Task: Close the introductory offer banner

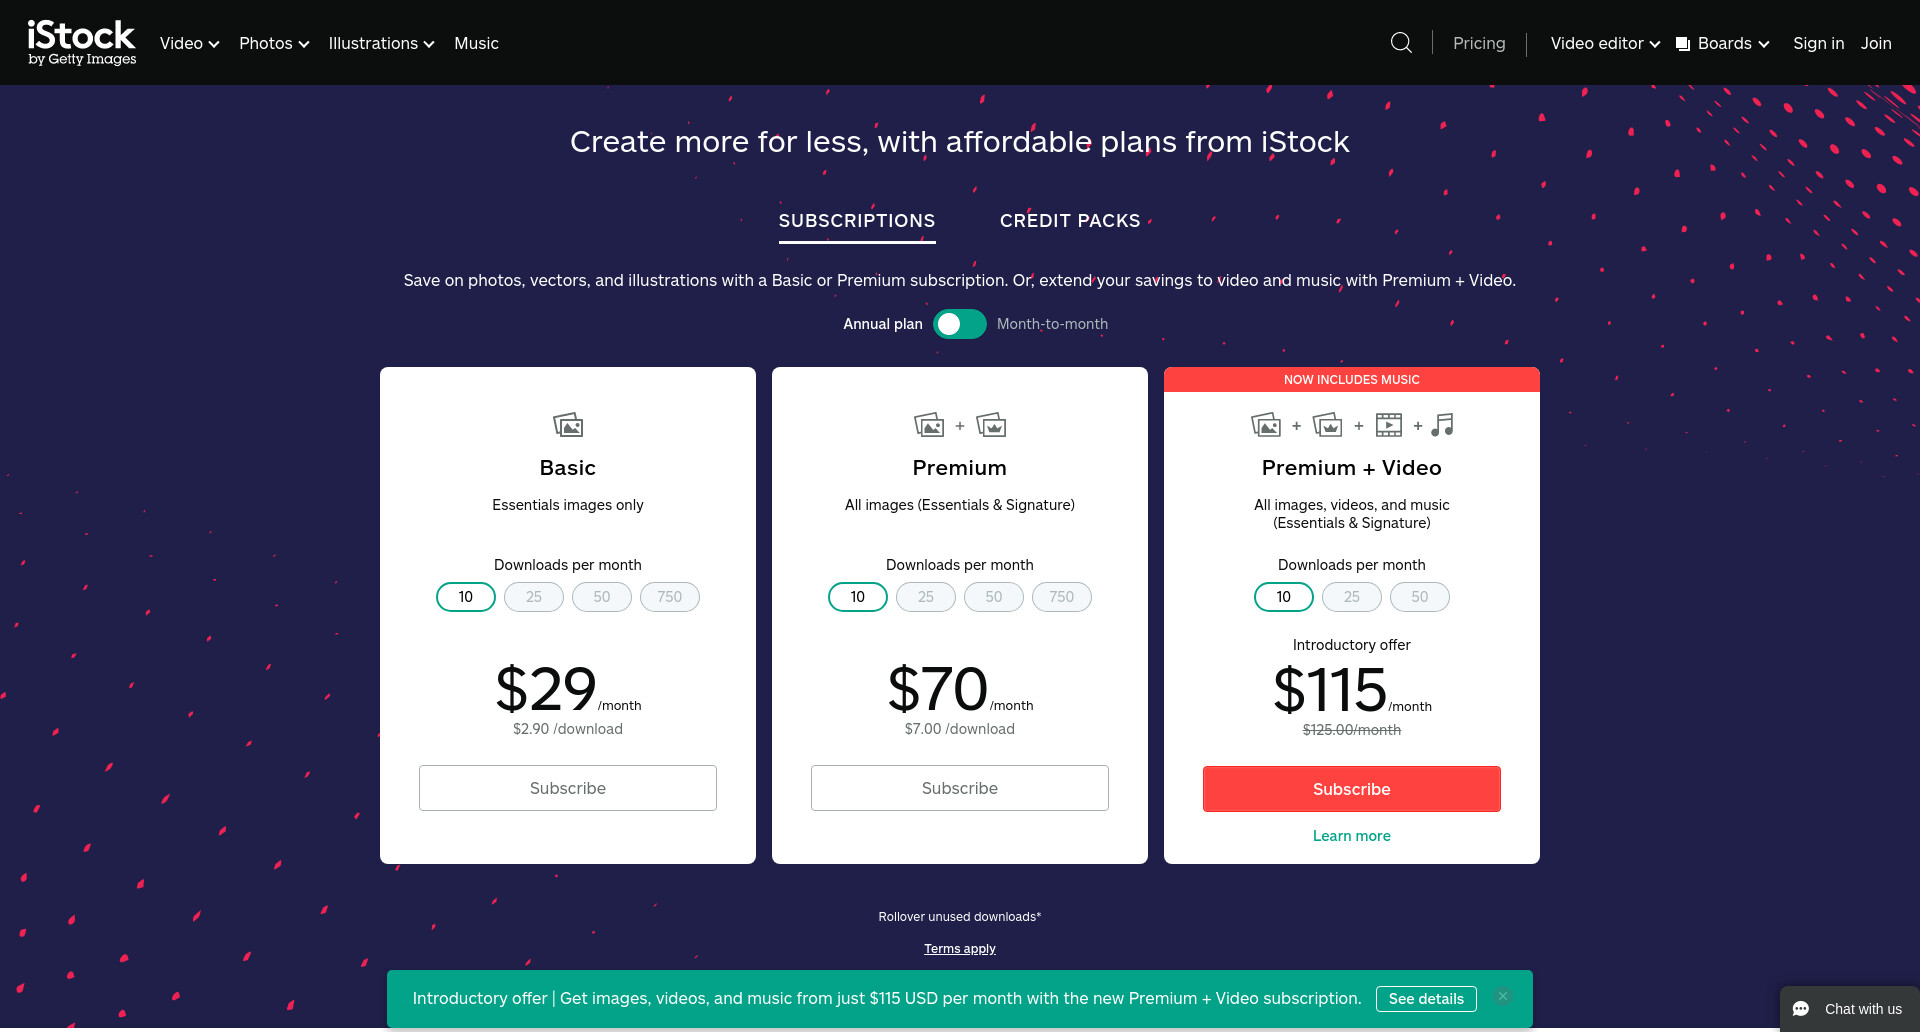Action: click(1502, 996)
